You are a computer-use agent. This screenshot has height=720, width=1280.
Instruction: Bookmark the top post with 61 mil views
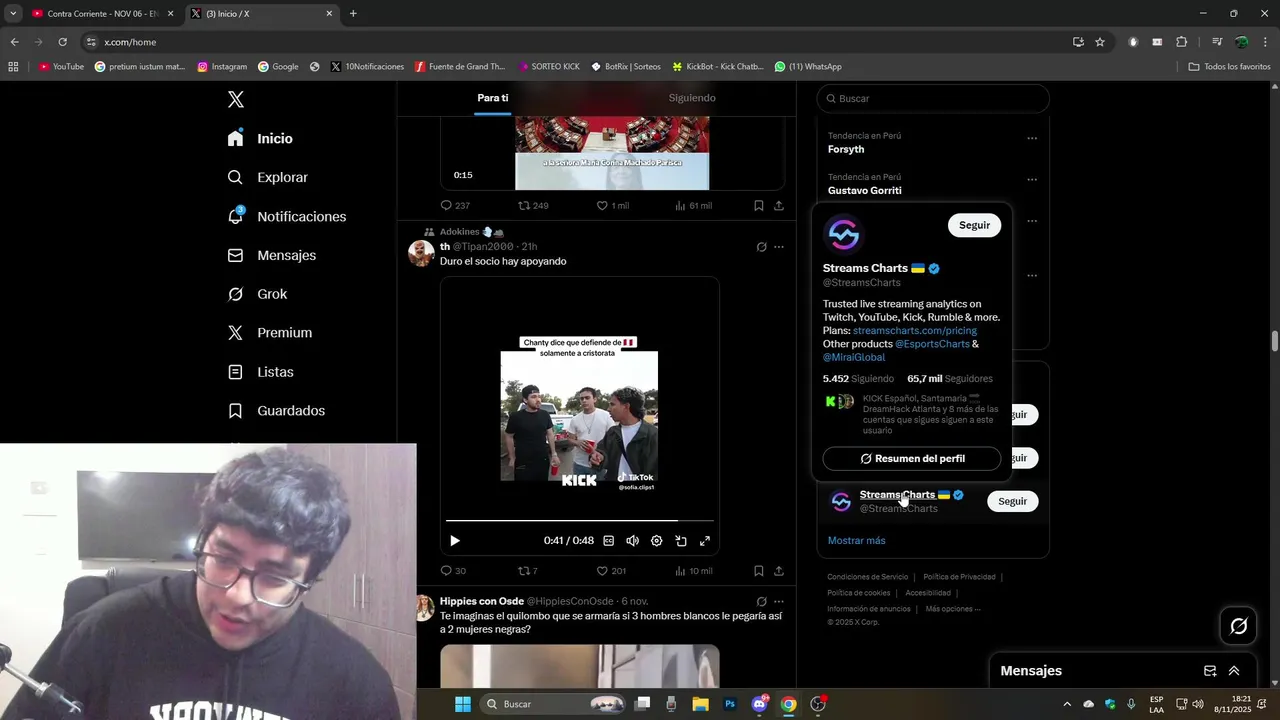click(759, 206)
